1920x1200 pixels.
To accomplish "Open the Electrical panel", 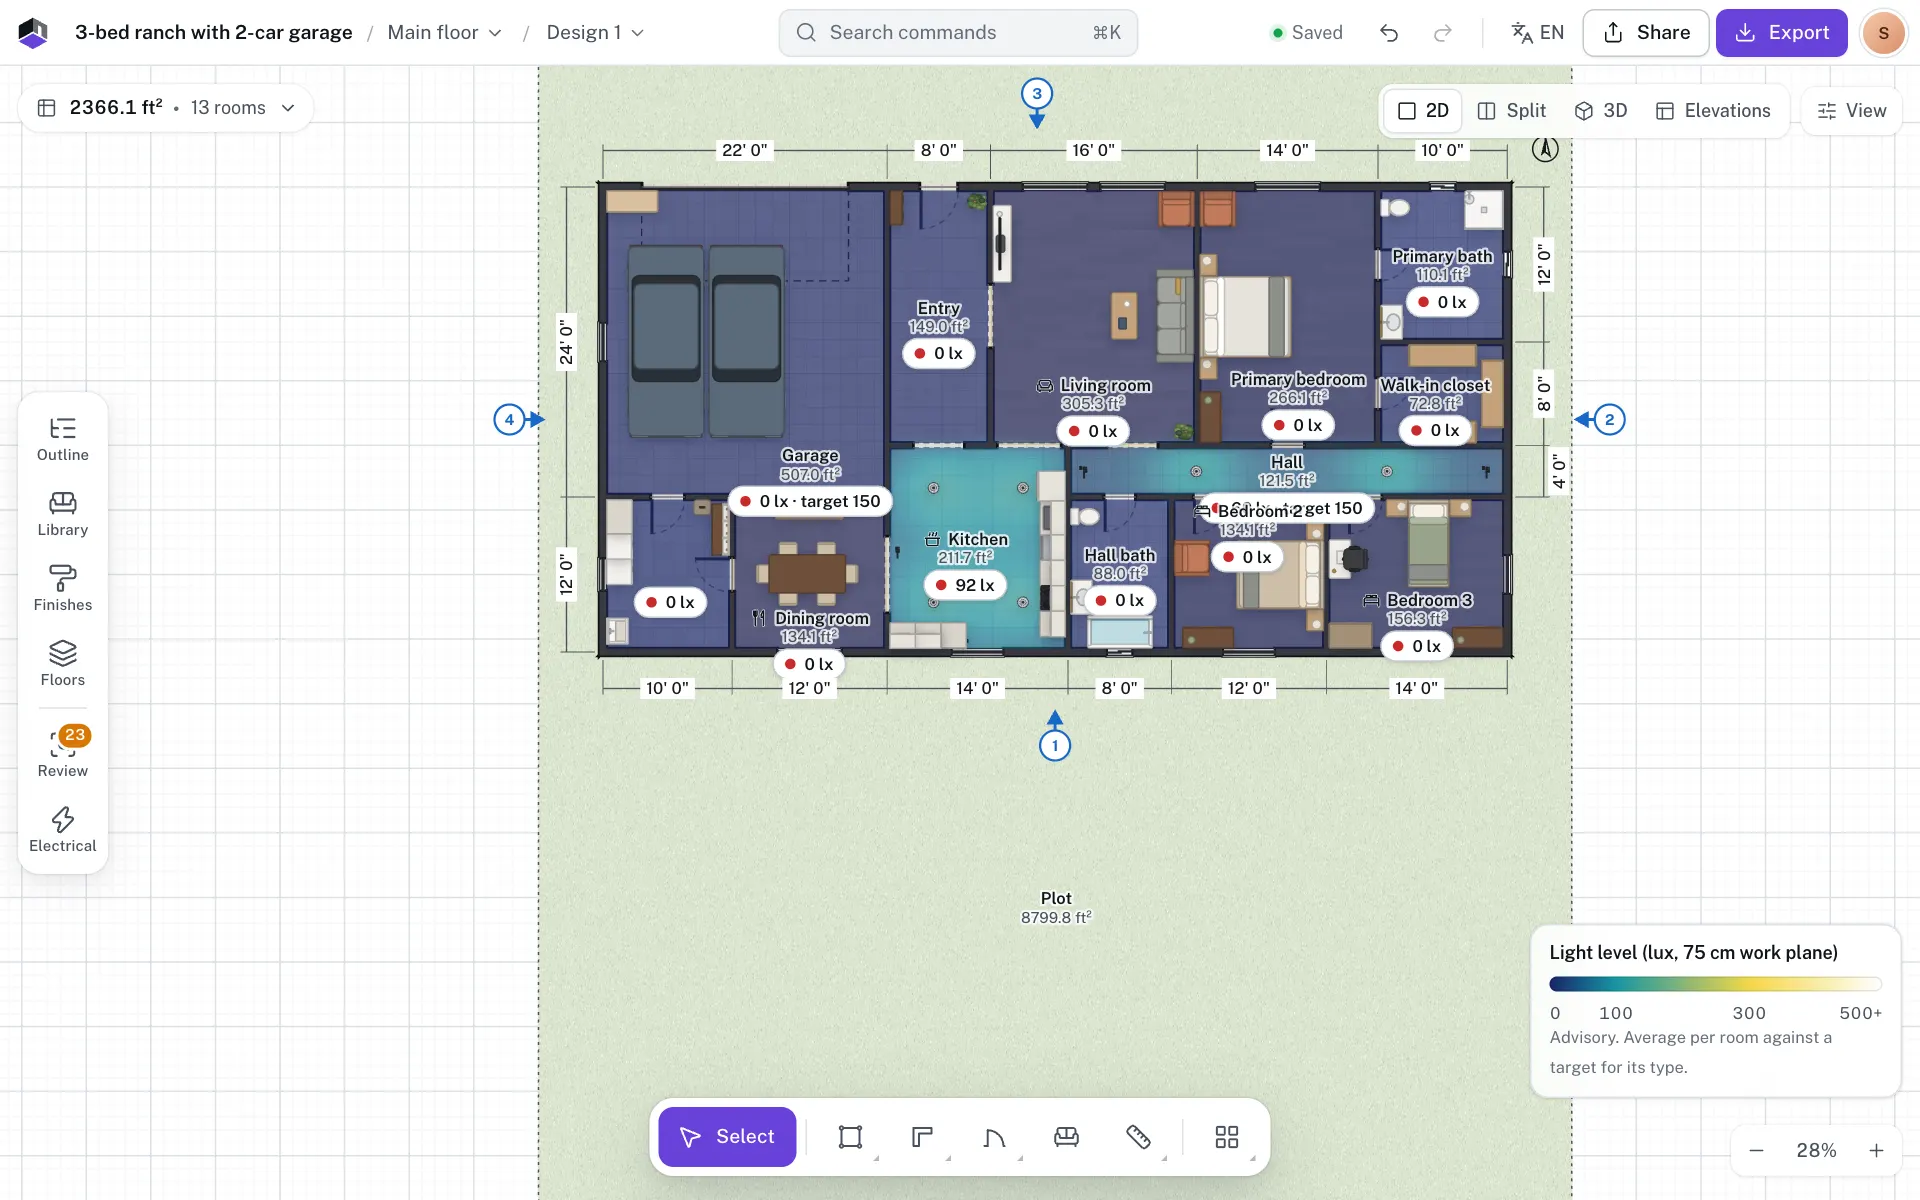I will (x=63, y=831).
